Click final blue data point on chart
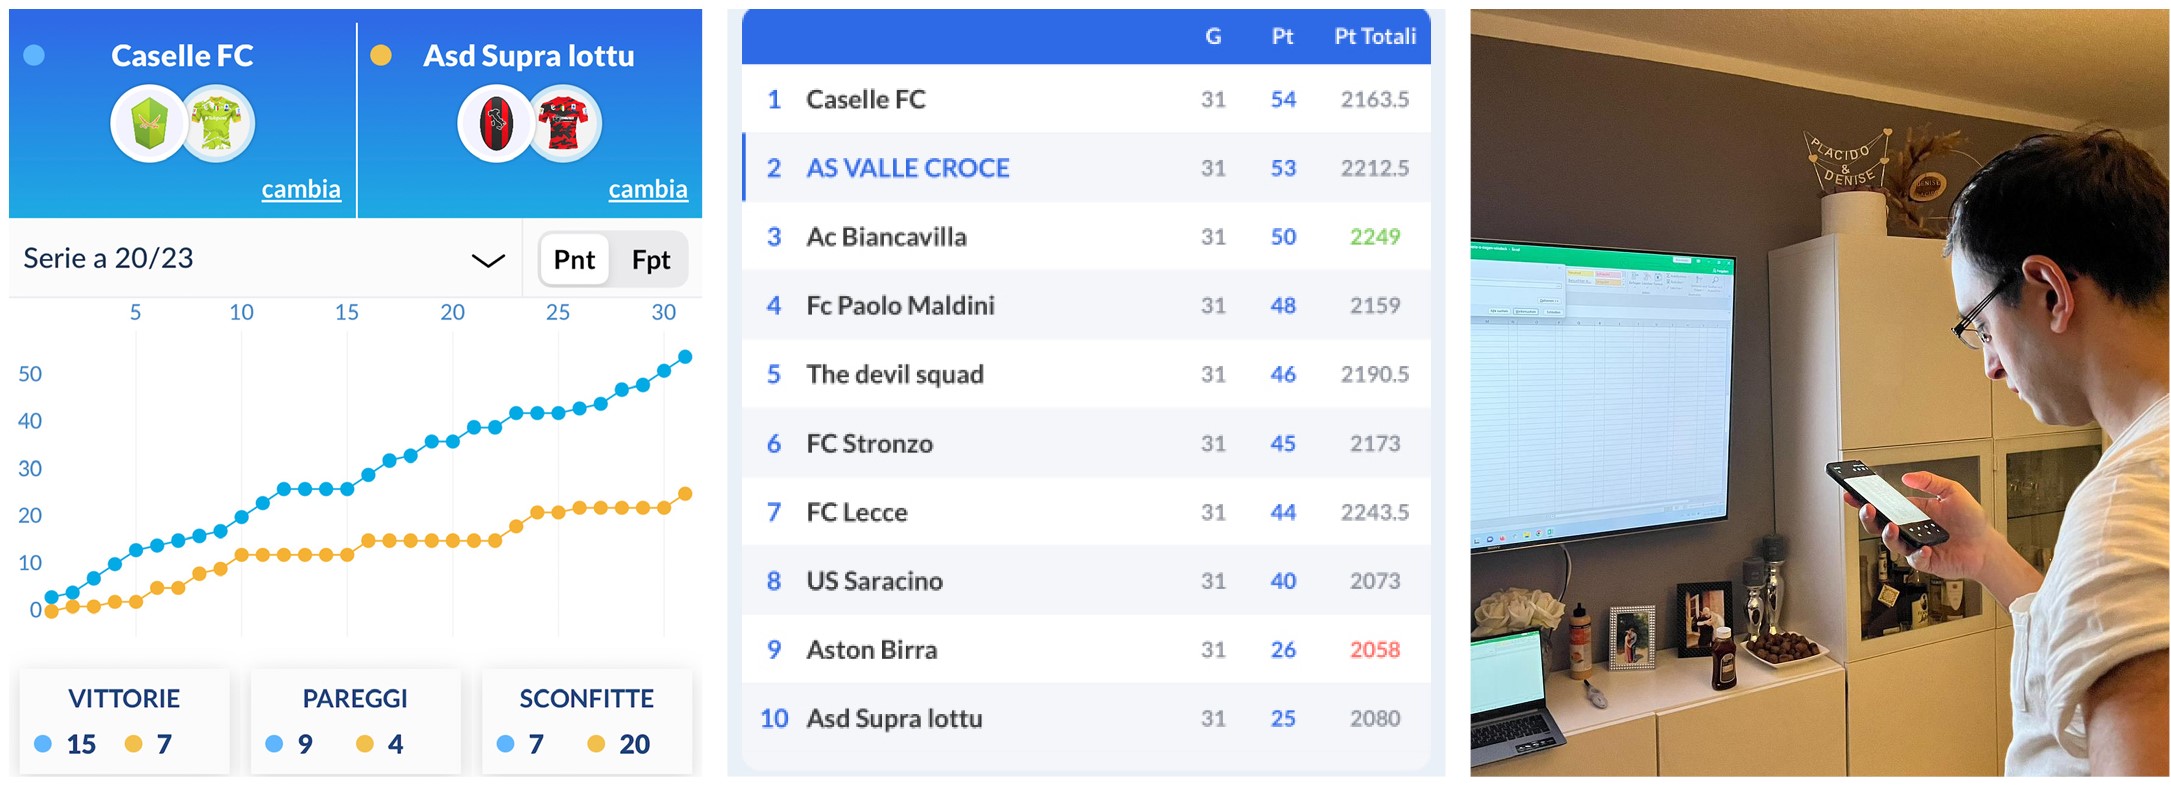Viewport: 2171px width, 787px height. click(x=685, y=357)
